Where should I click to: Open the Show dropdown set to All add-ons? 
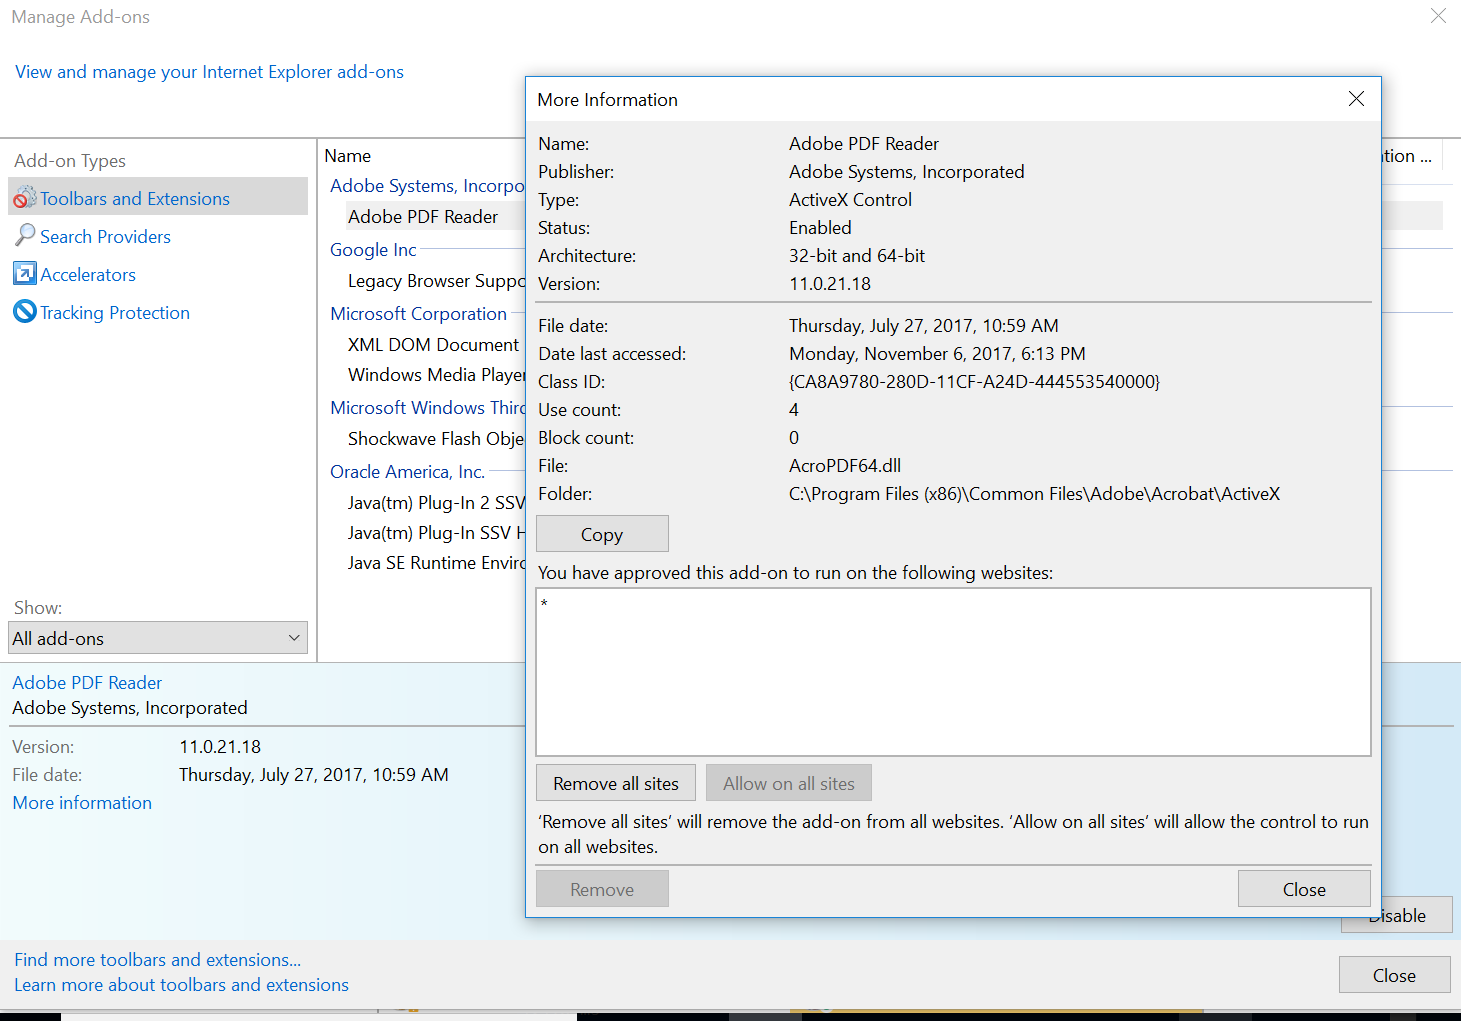pos(158,638)
